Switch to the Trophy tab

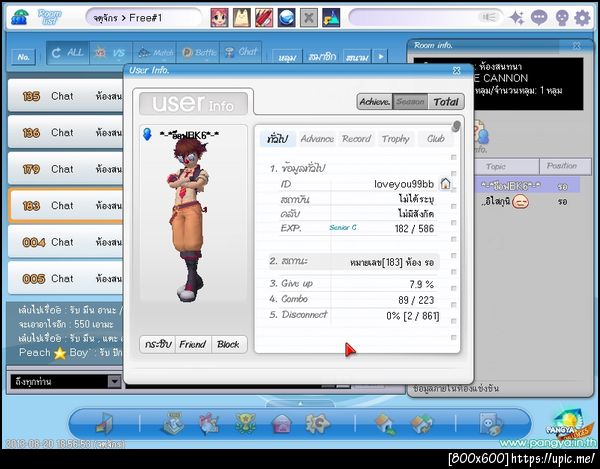click(396, 138)
